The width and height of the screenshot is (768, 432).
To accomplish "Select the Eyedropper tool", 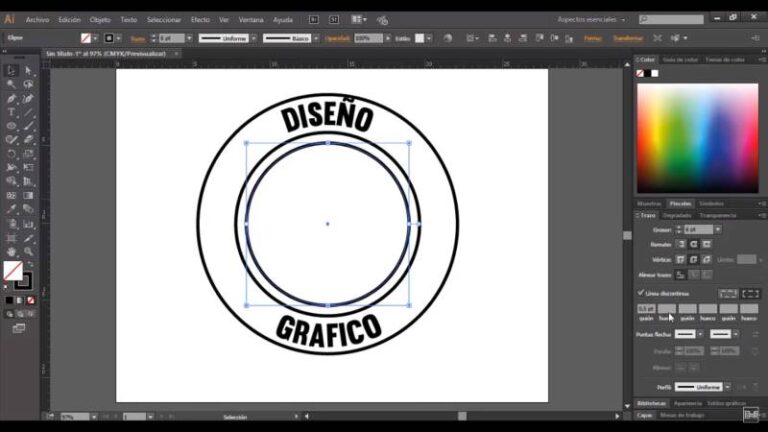I will click(11, 209).
